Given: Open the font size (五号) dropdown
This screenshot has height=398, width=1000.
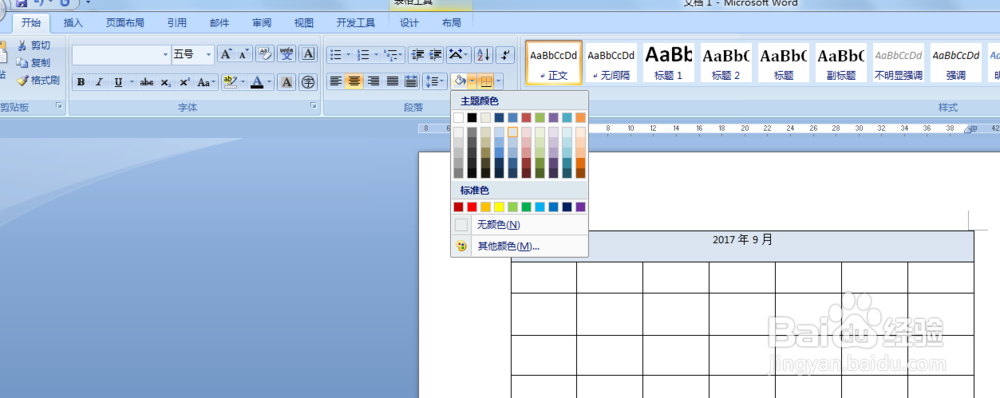Looking at the screenshot, I should [209, 55].
